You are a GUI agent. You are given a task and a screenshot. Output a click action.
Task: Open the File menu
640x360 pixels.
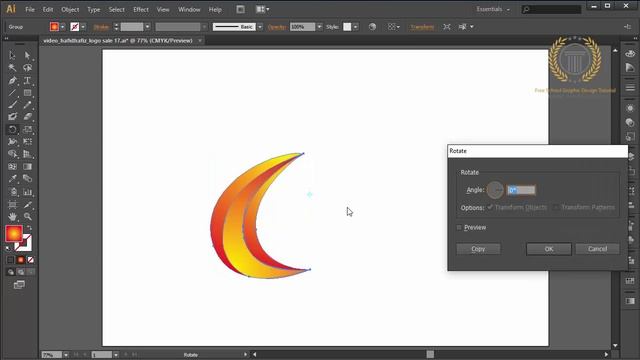tap(30, 9)
